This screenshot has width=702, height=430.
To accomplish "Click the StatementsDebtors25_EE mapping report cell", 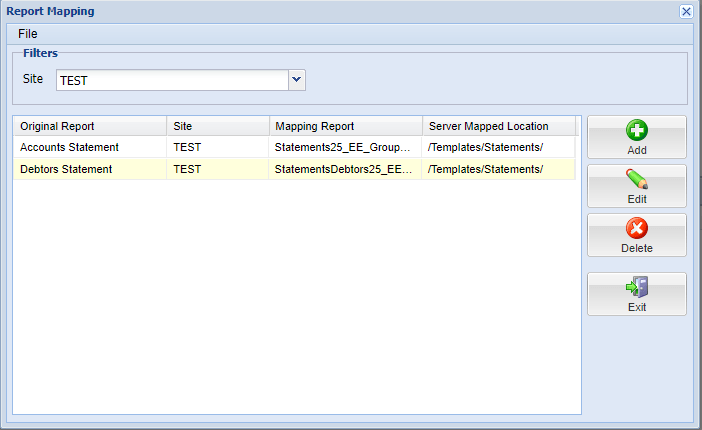I will 345,169.
